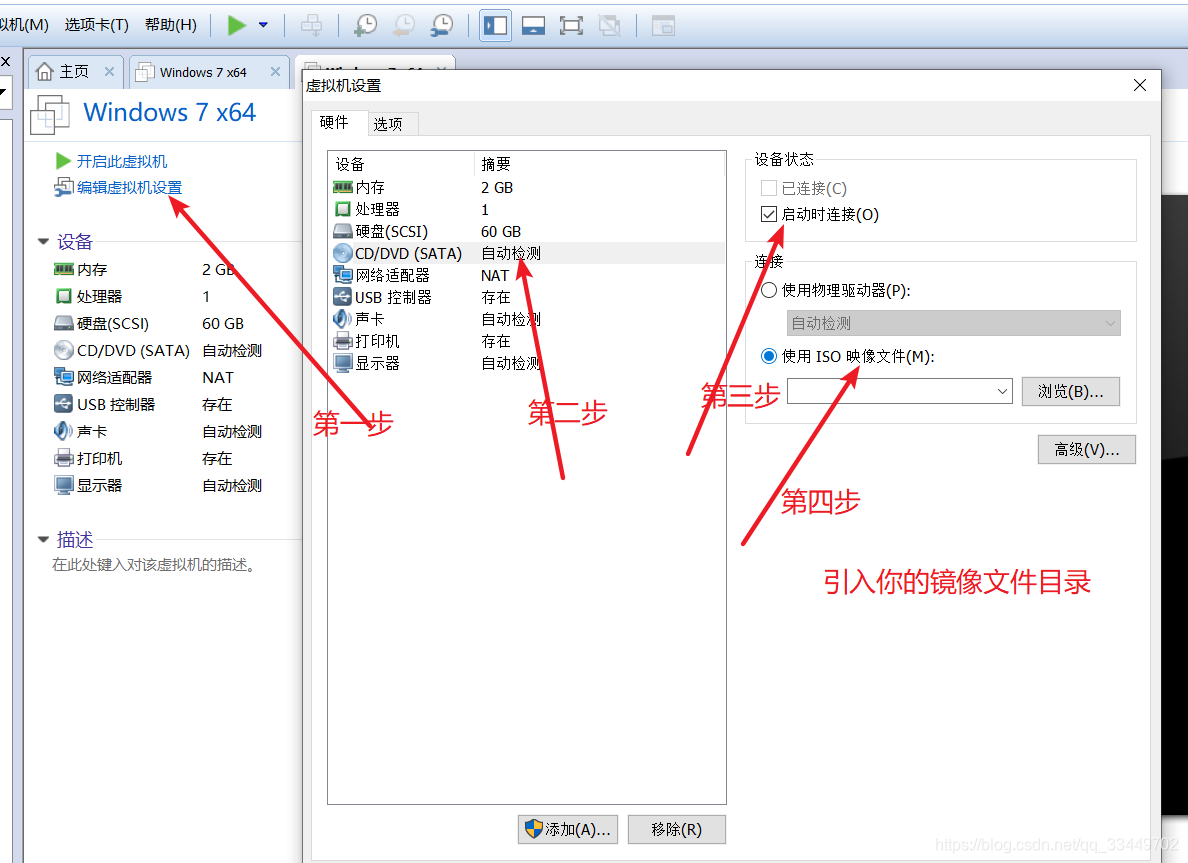Select 显示器 row in settings dialog
This screenshot has width=1188, height=863.
coord(527,363)
